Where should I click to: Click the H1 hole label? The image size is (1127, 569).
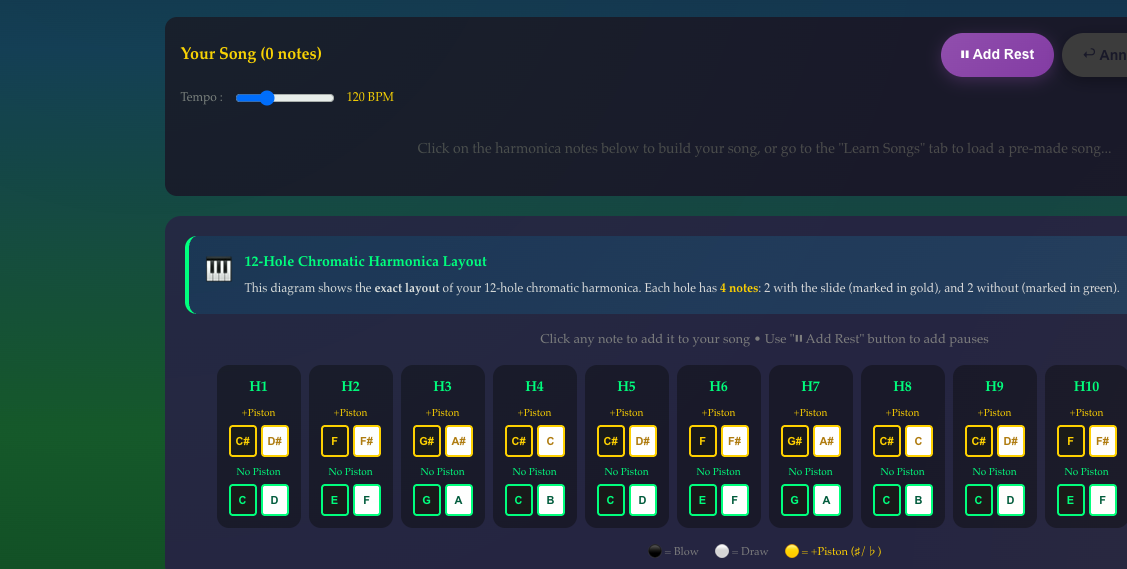[259, 387]
